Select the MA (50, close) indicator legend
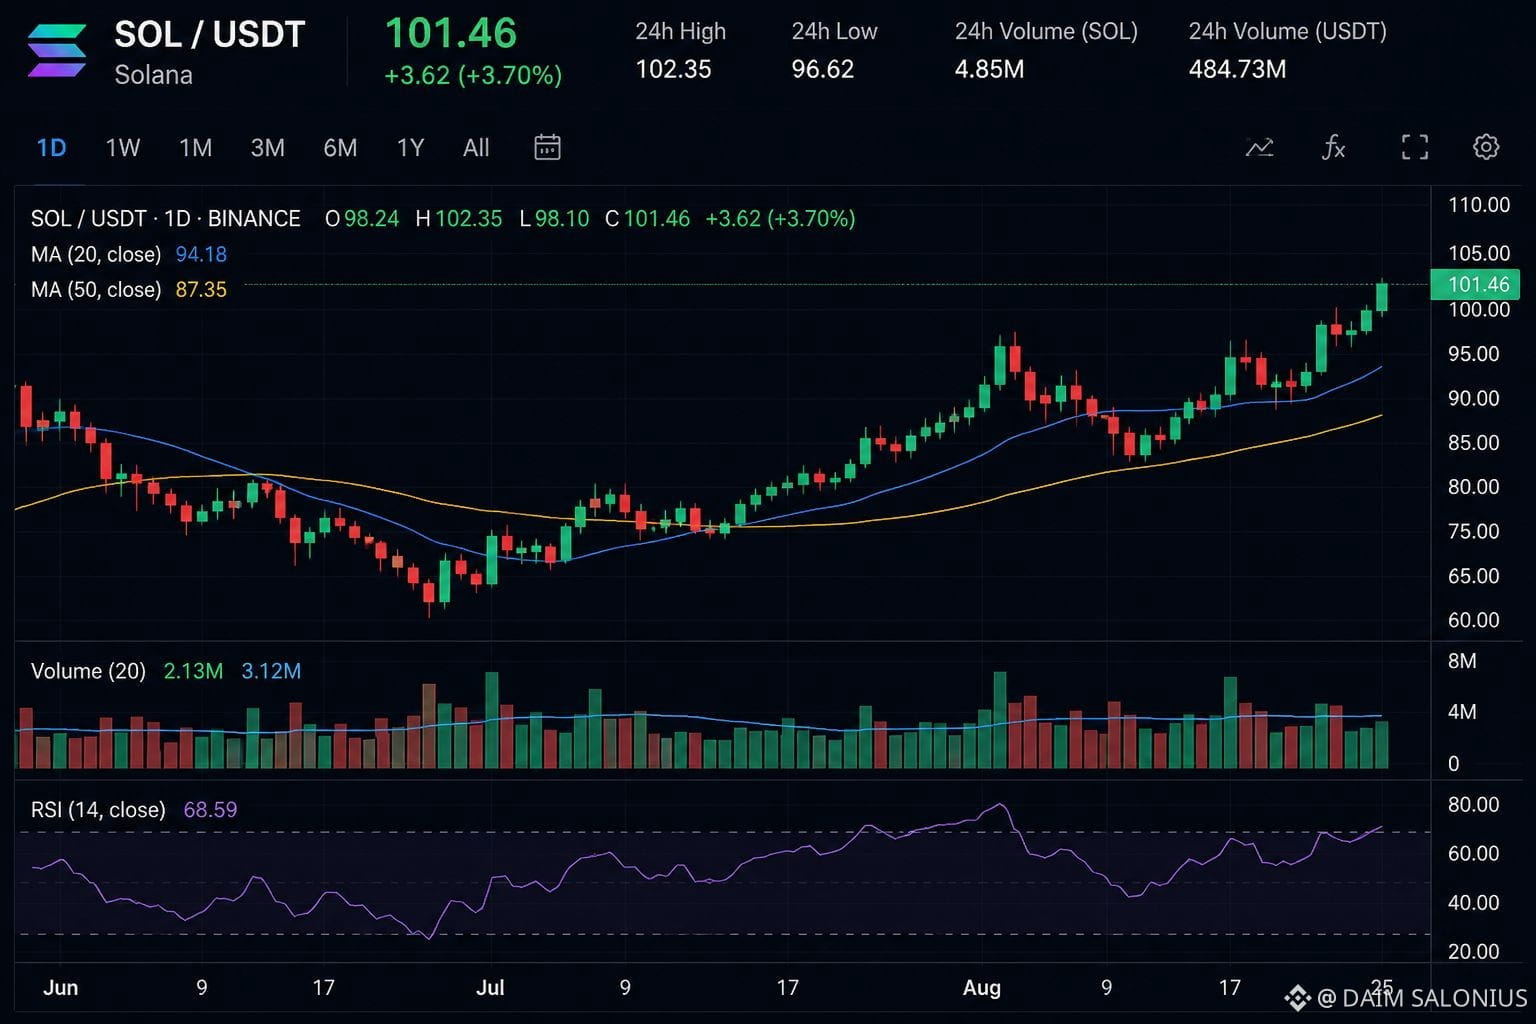Screen dimensions: 1536x1024 96,290
